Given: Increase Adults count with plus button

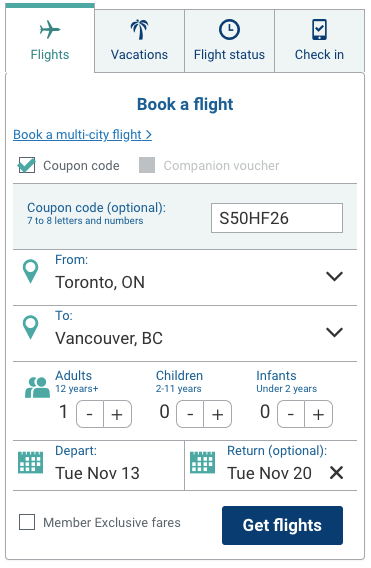Looking at the screenshot, I should click(117, 414).
